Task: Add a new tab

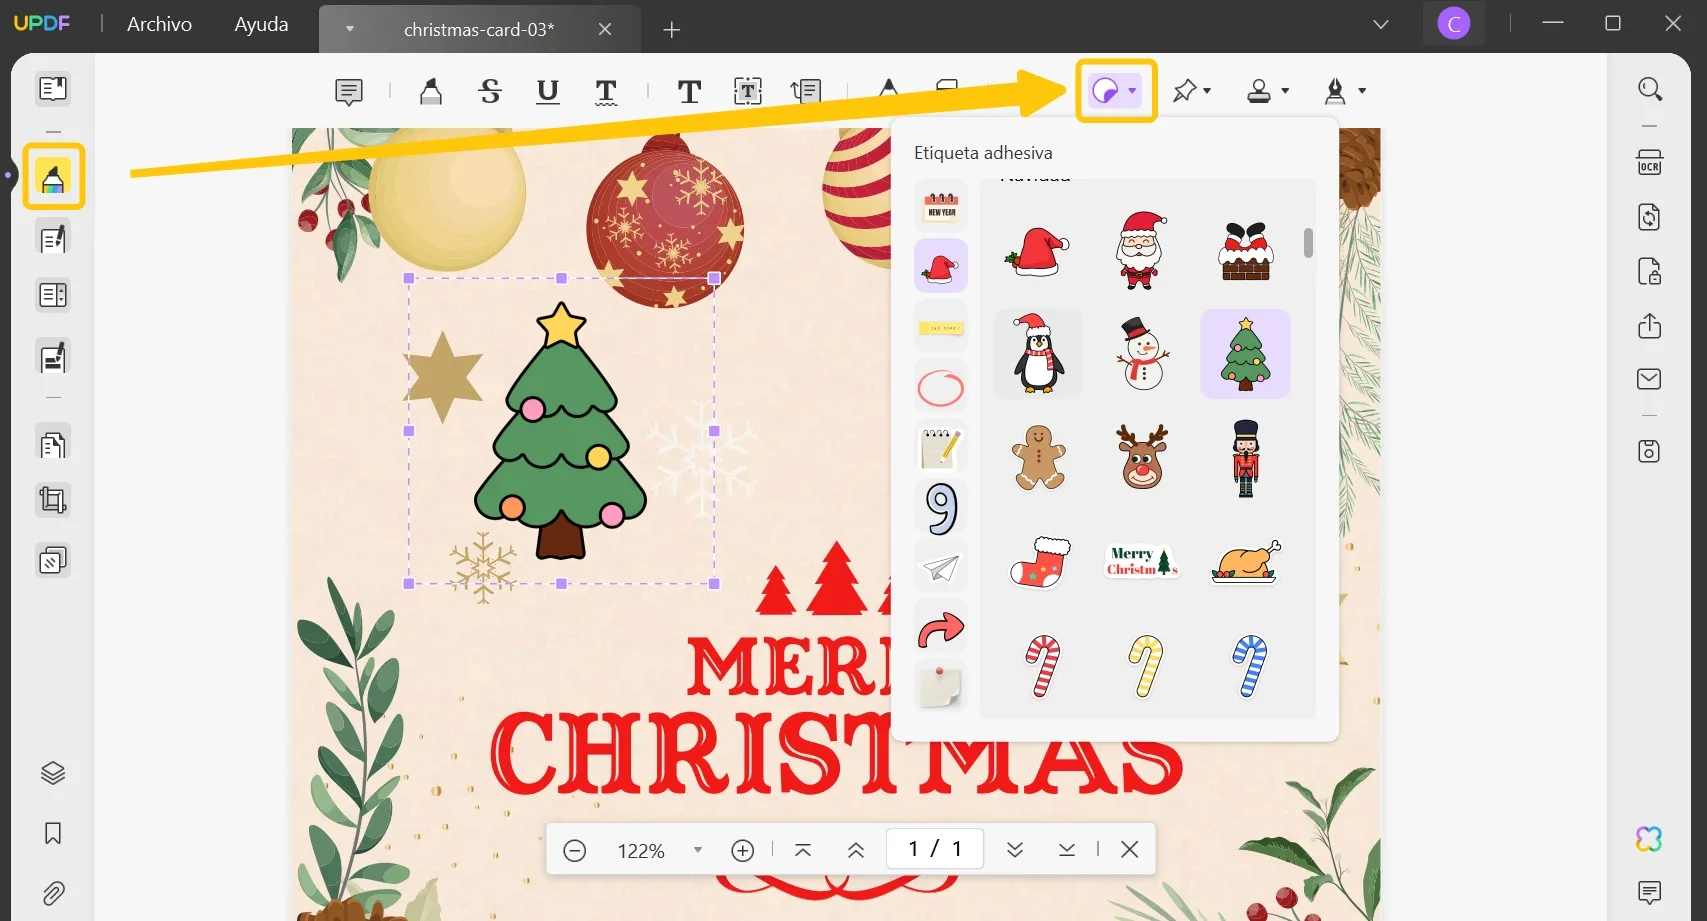Action: (672, 30)
